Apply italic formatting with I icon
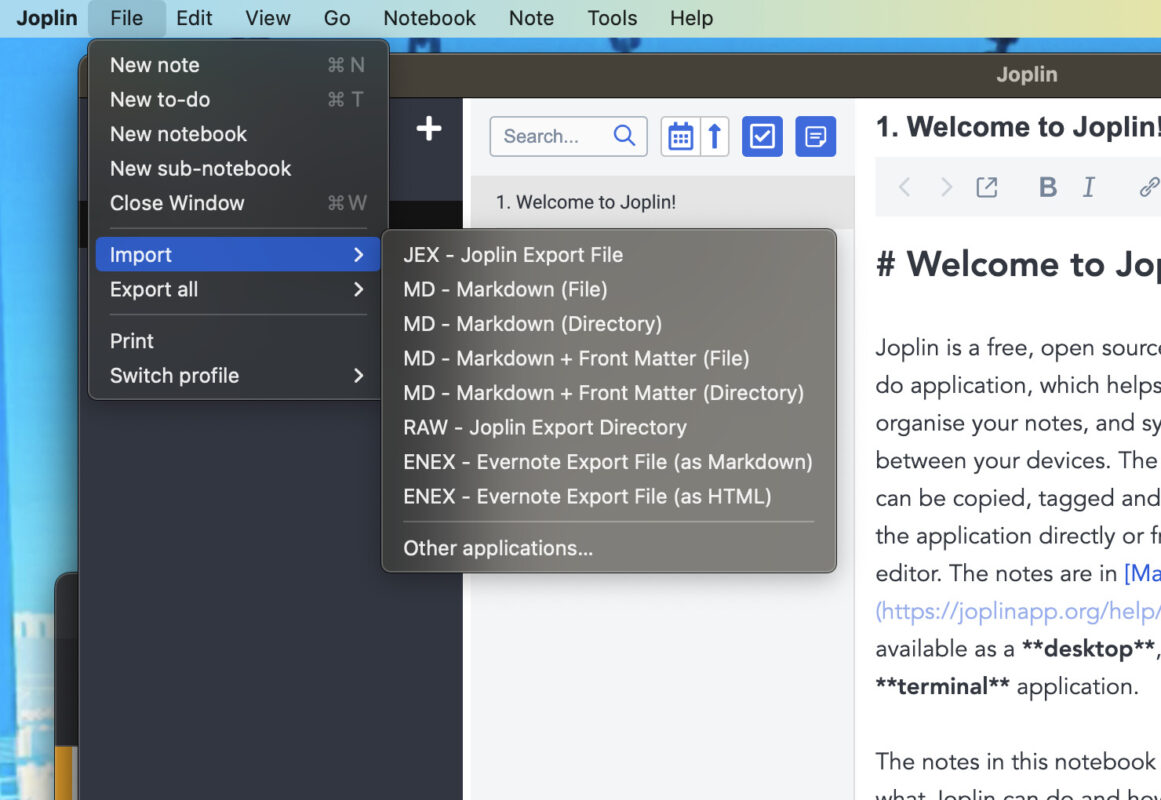 1089,187
